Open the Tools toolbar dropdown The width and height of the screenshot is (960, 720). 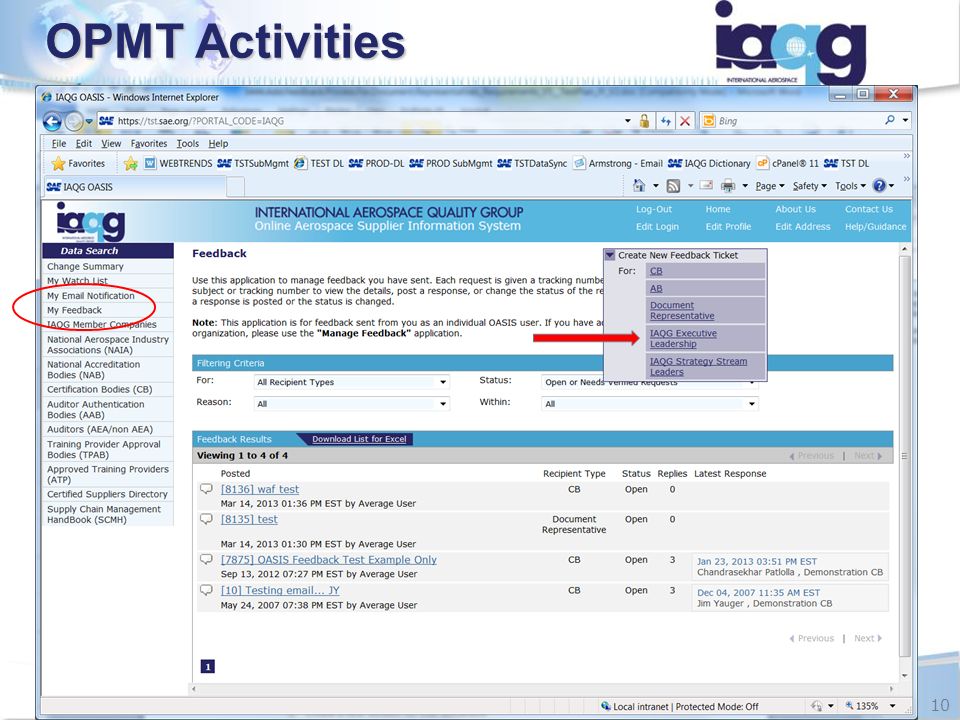pos(850,186)
